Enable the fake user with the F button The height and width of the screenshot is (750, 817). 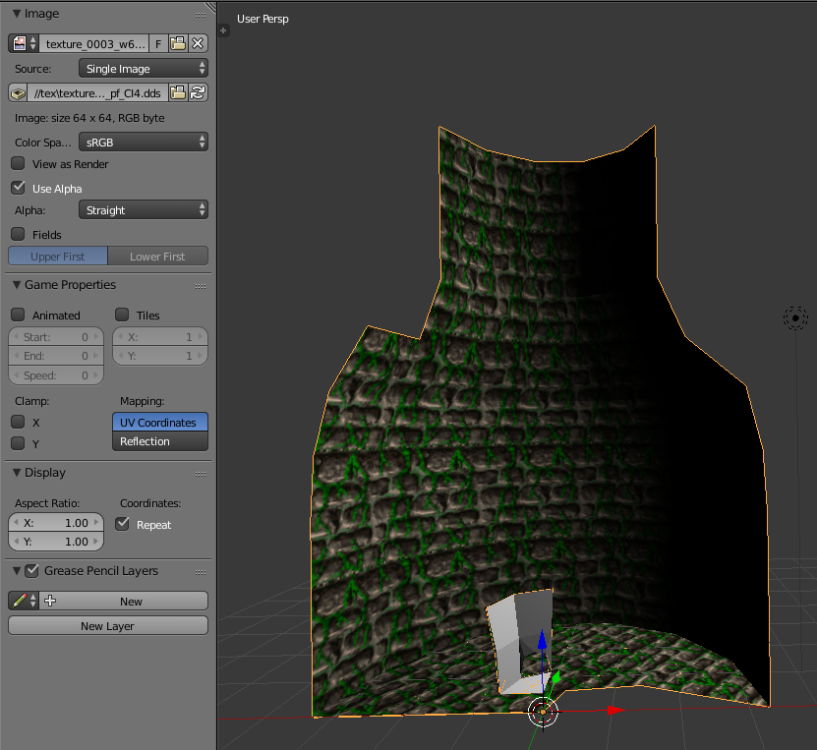point(157,43)
